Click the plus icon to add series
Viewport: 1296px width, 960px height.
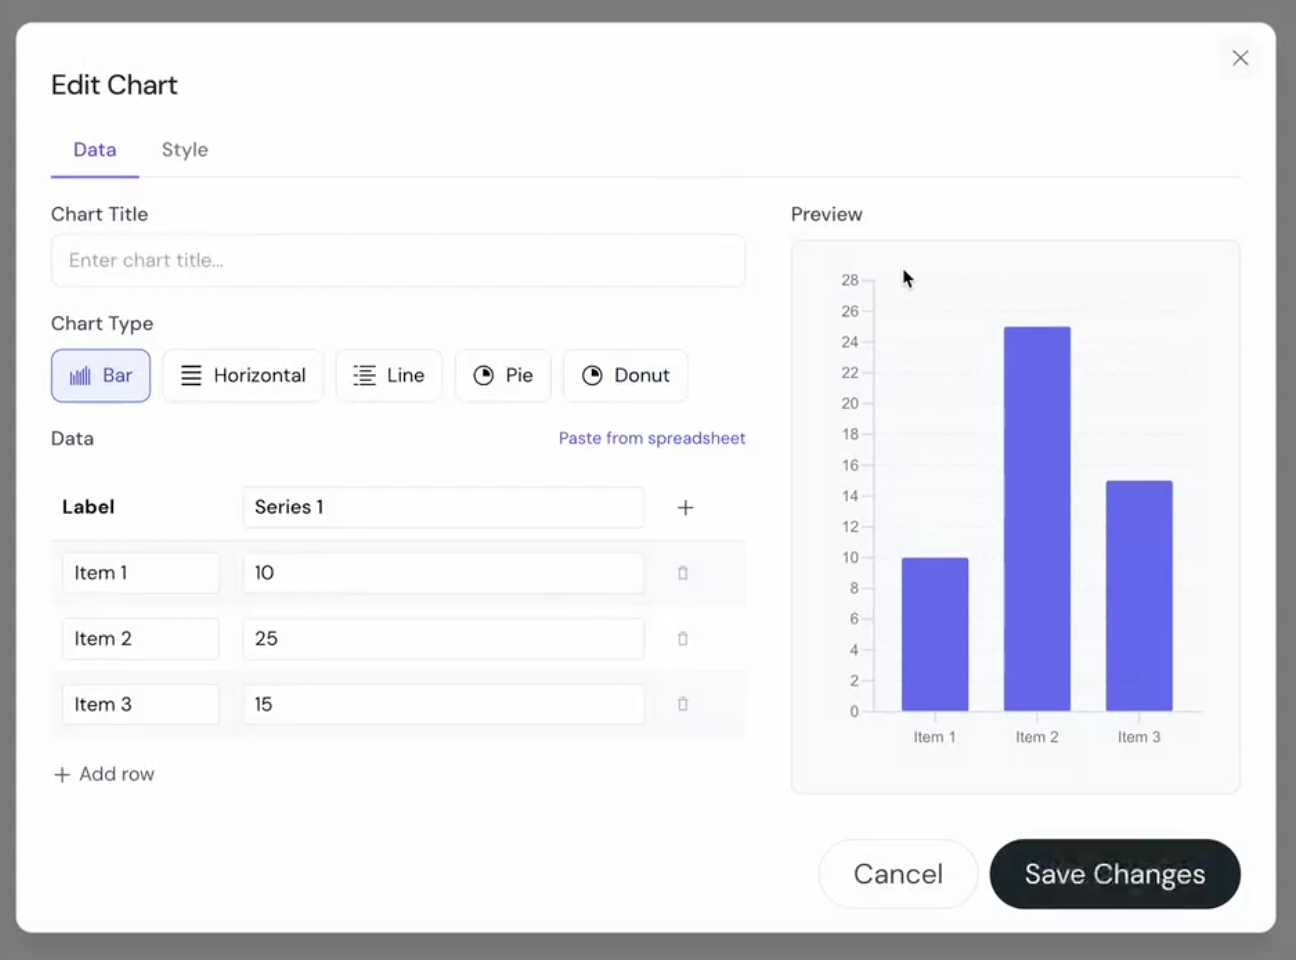[x=685, y=508]
